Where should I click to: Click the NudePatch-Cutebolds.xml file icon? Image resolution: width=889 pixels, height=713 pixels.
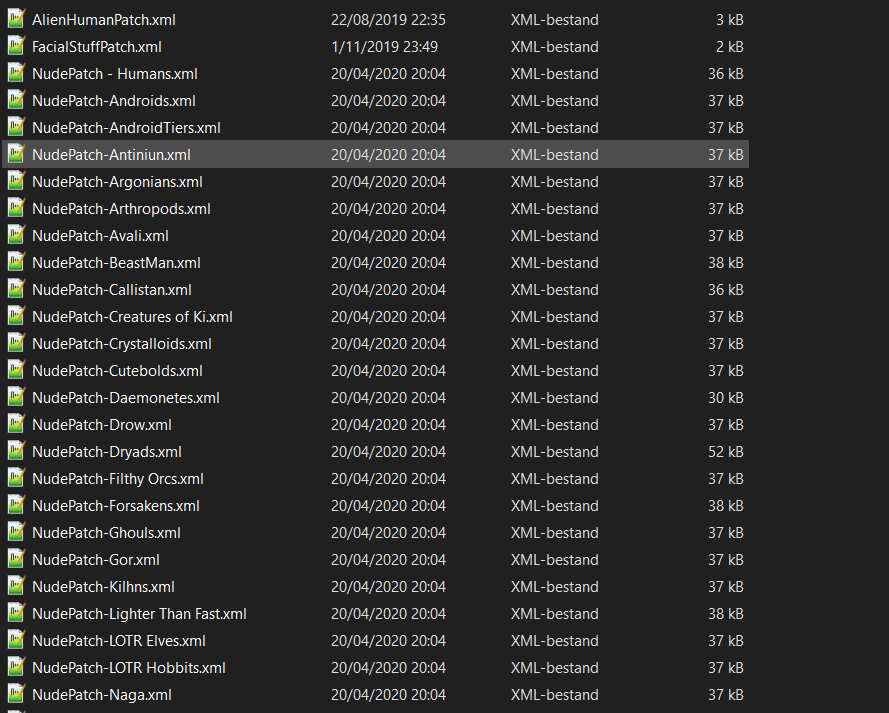point(16,371)
